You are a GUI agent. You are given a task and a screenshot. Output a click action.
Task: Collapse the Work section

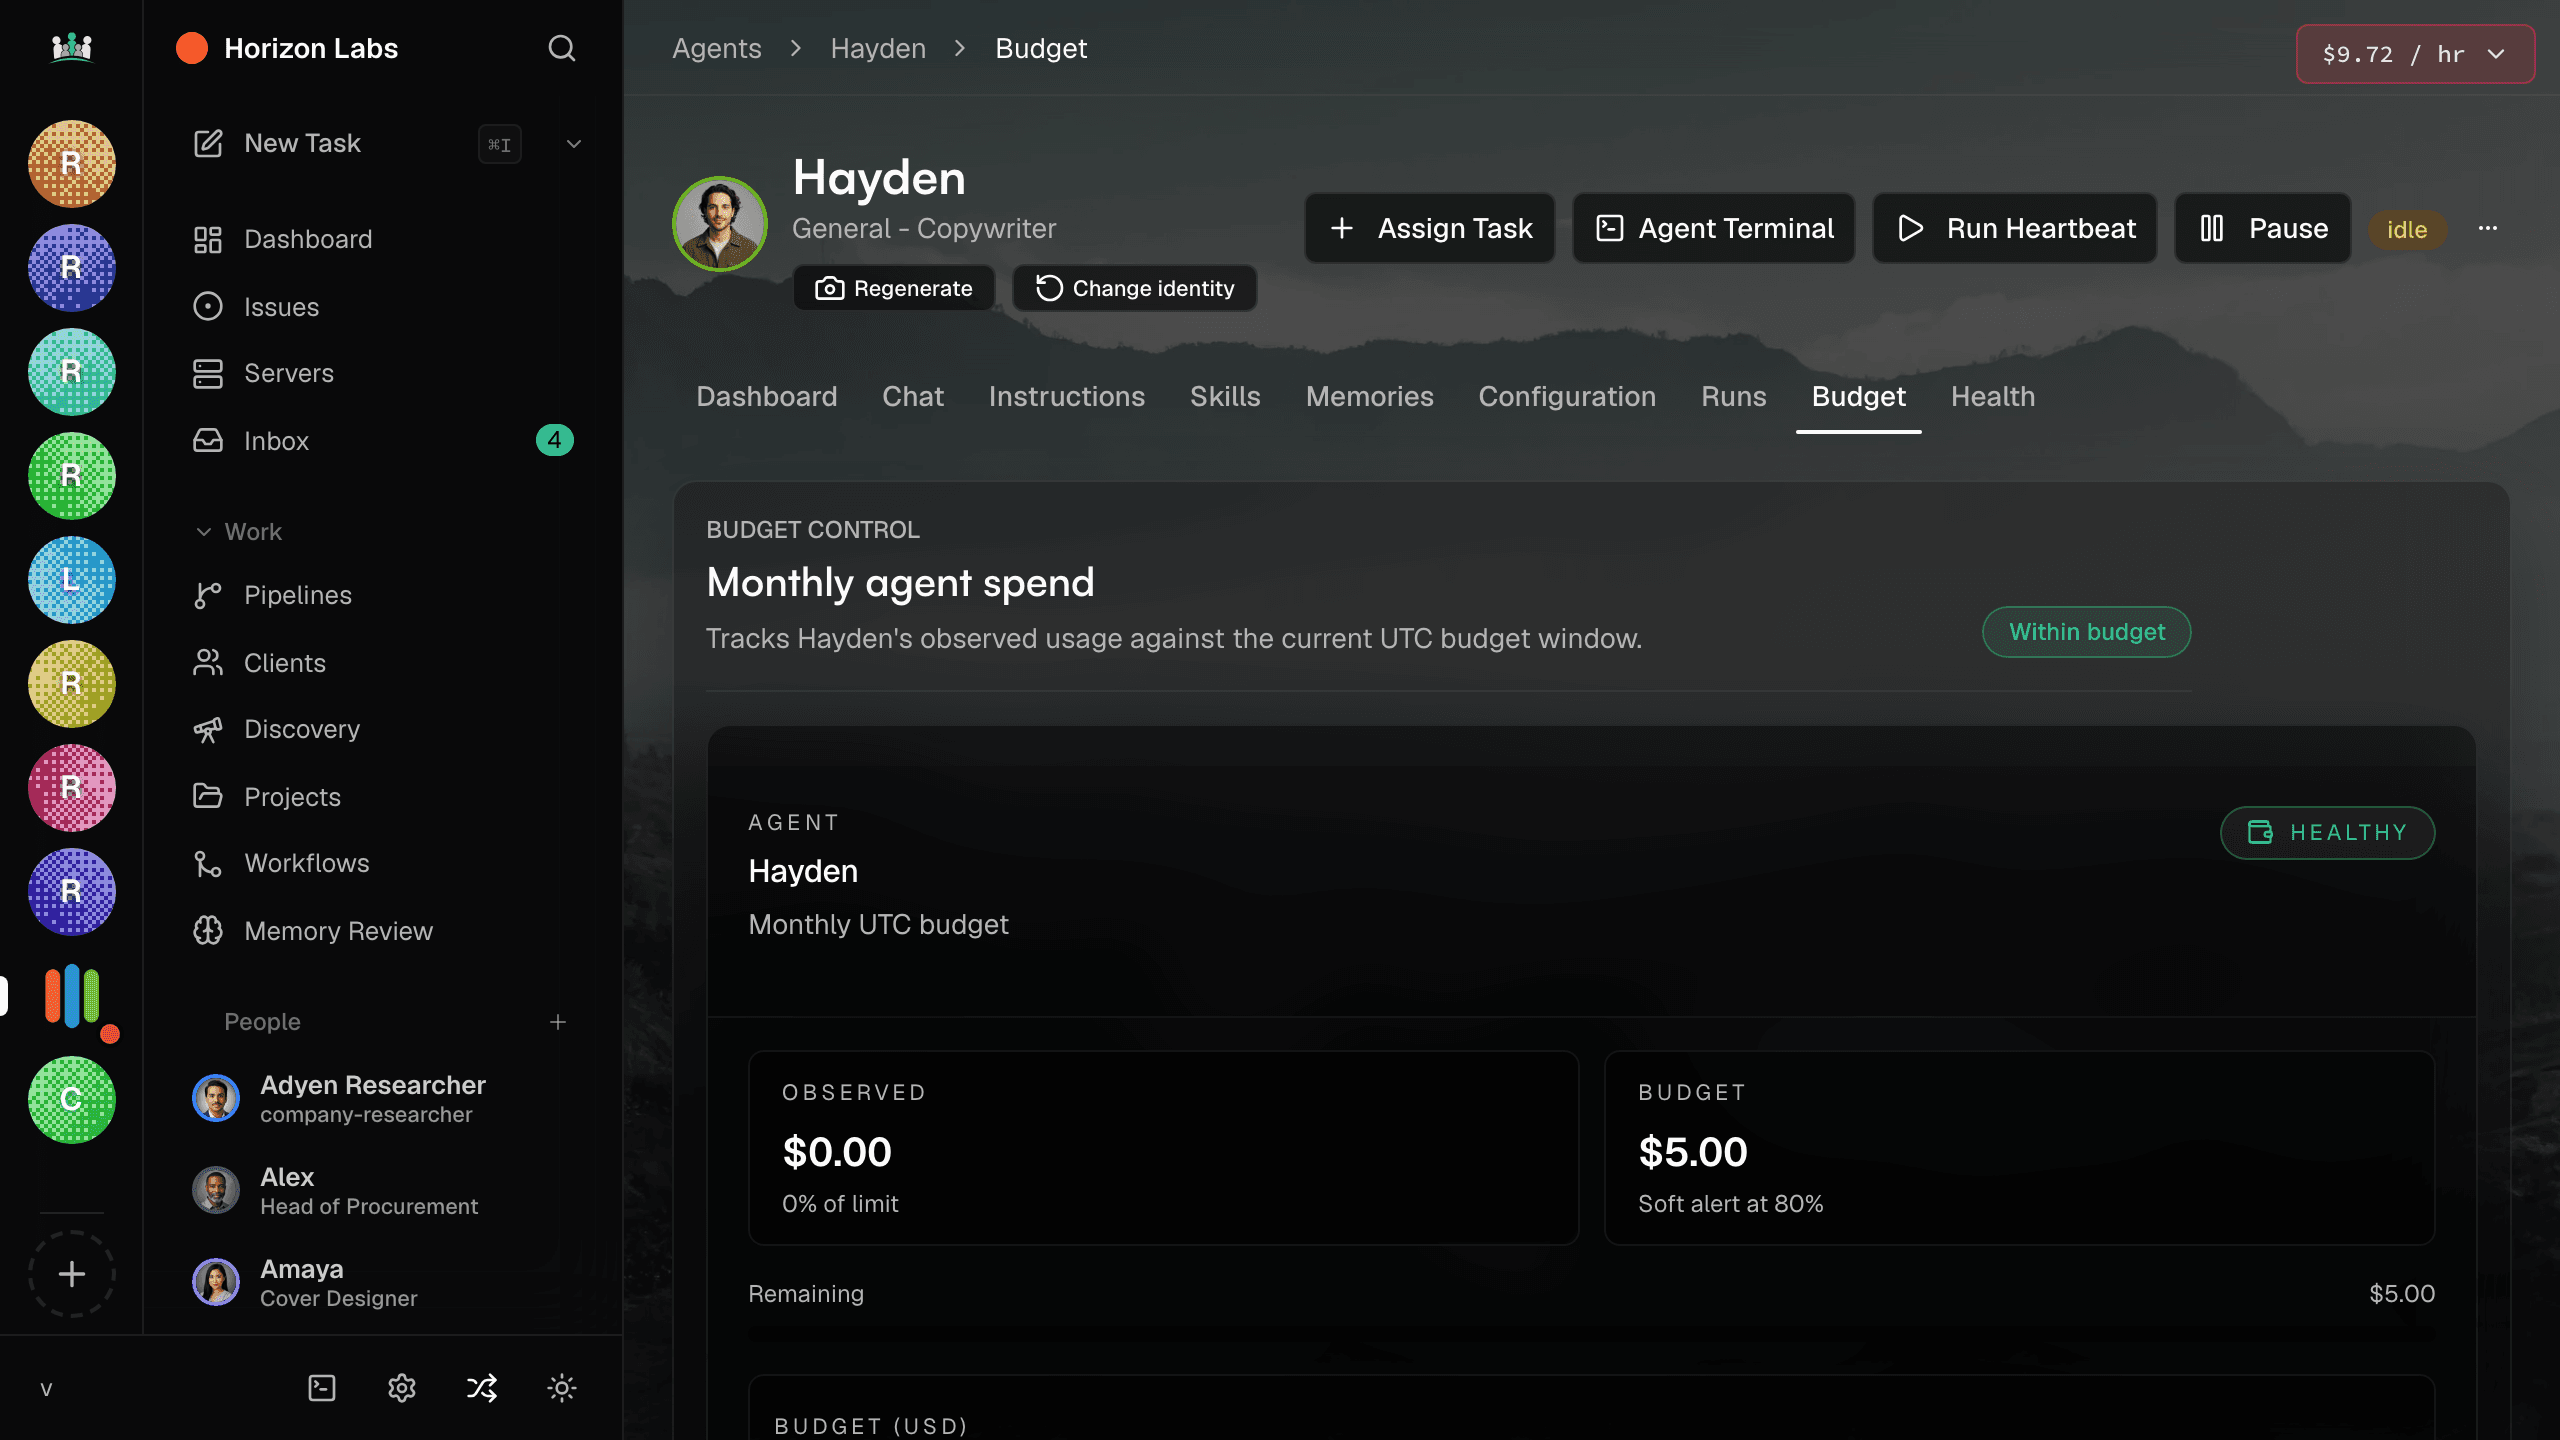coord(240,532)
